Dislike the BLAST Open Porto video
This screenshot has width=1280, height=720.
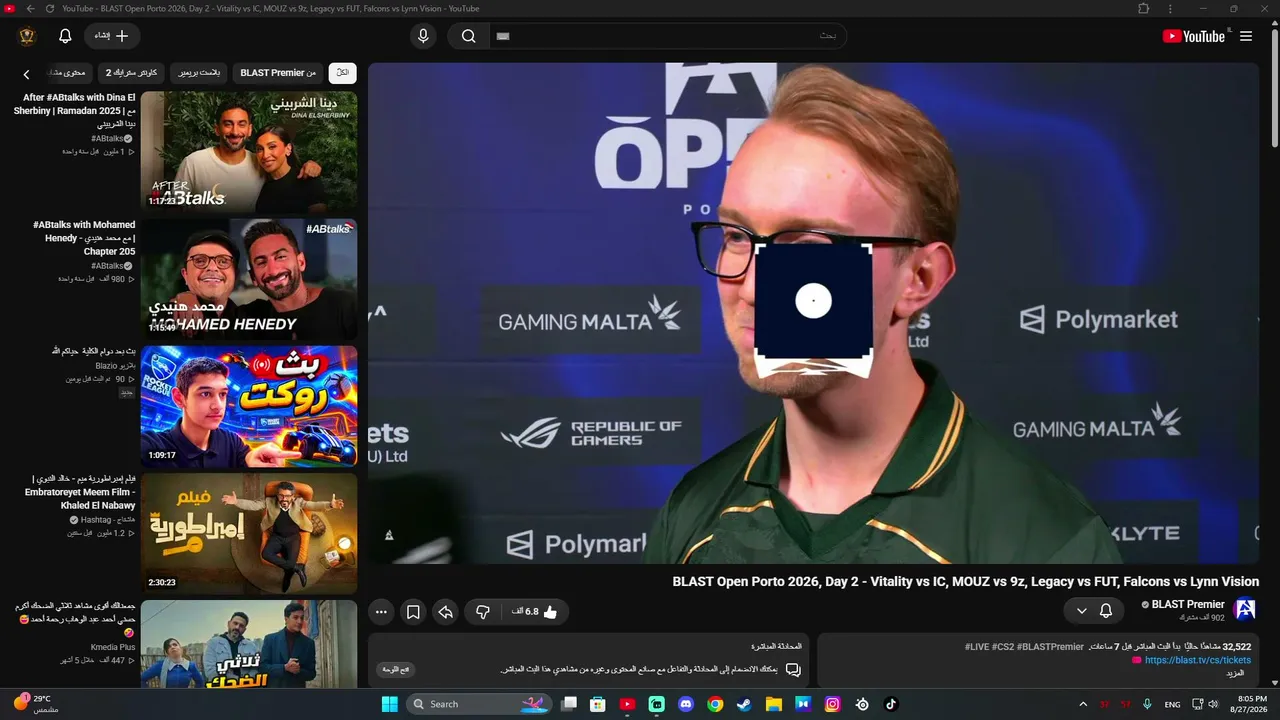pos(483,612)
